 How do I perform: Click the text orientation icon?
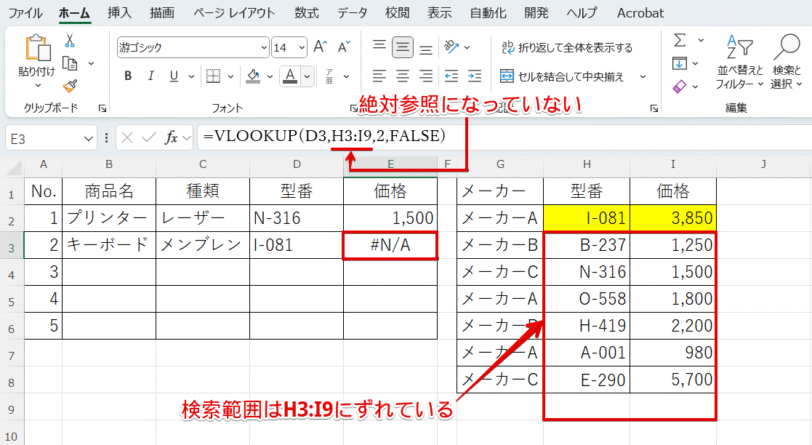point(452,47)
